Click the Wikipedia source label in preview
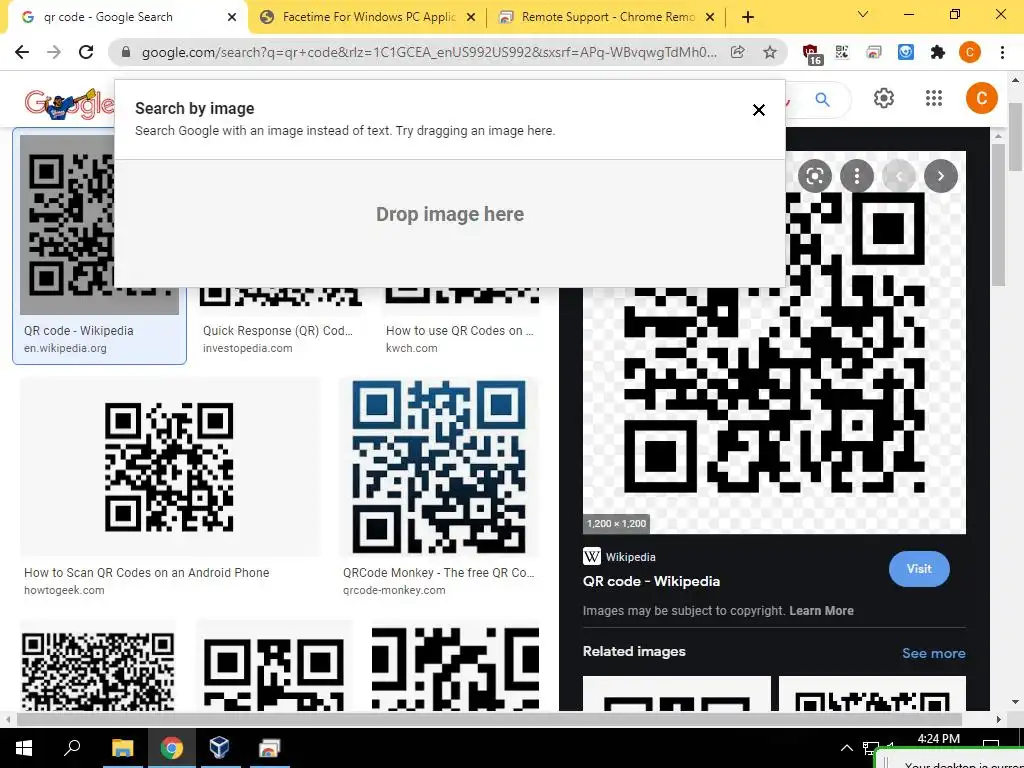 pos(630,557)
